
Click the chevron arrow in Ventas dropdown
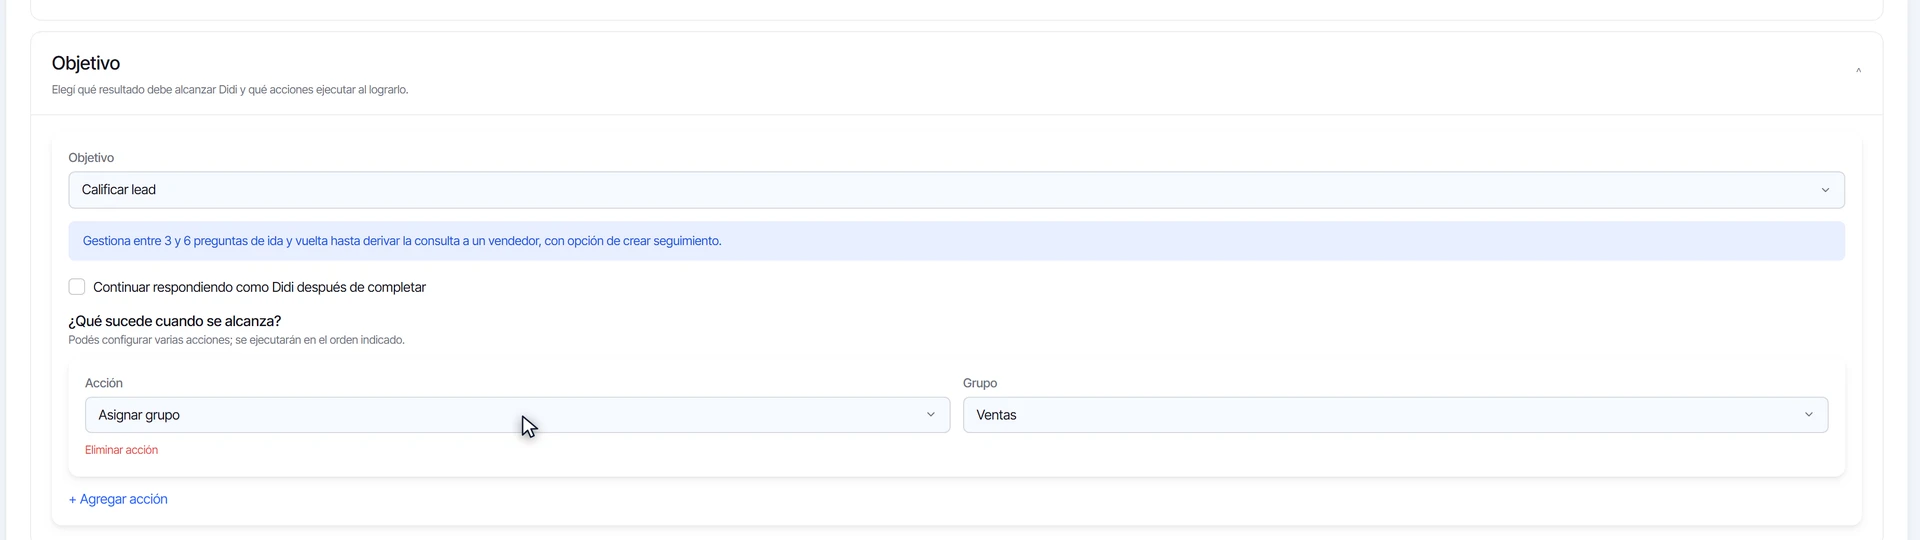point(1808,415)
